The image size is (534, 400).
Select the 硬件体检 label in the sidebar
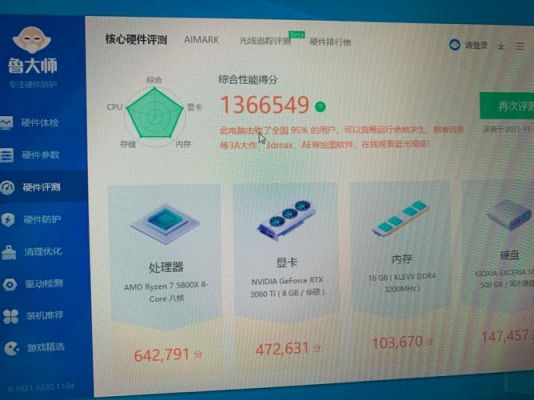[x=40, y=123]
